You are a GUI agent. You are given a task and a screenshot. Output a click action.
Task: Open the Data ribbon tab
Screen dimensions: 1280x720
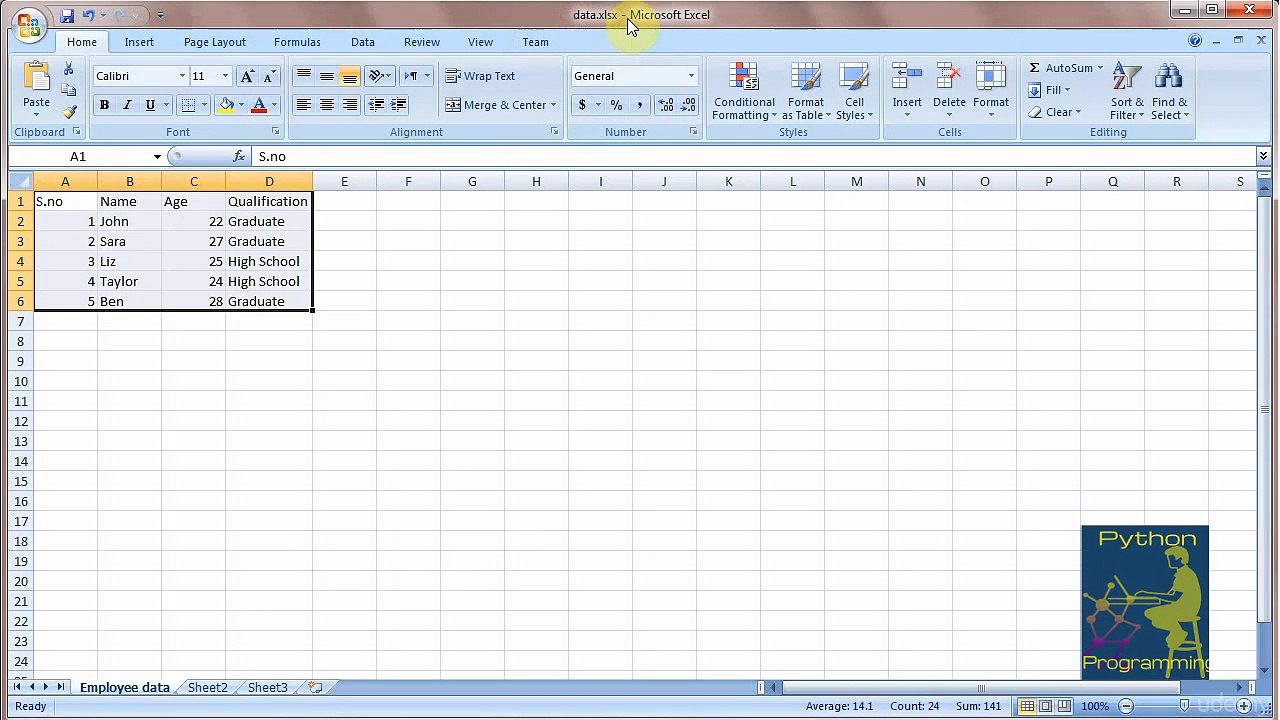tap(363, 42)
